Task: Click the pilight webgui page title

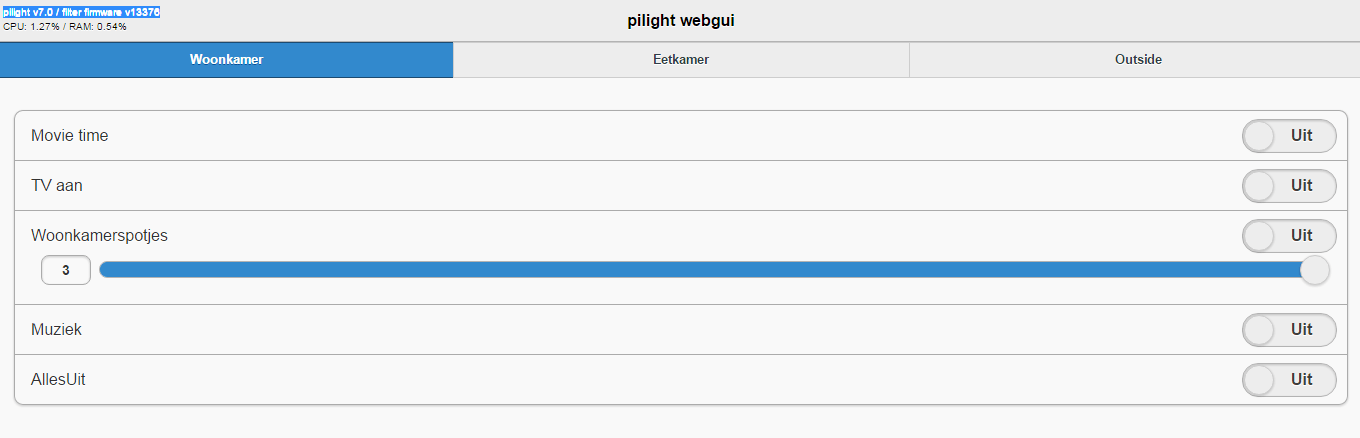Action: click(680, 20)
